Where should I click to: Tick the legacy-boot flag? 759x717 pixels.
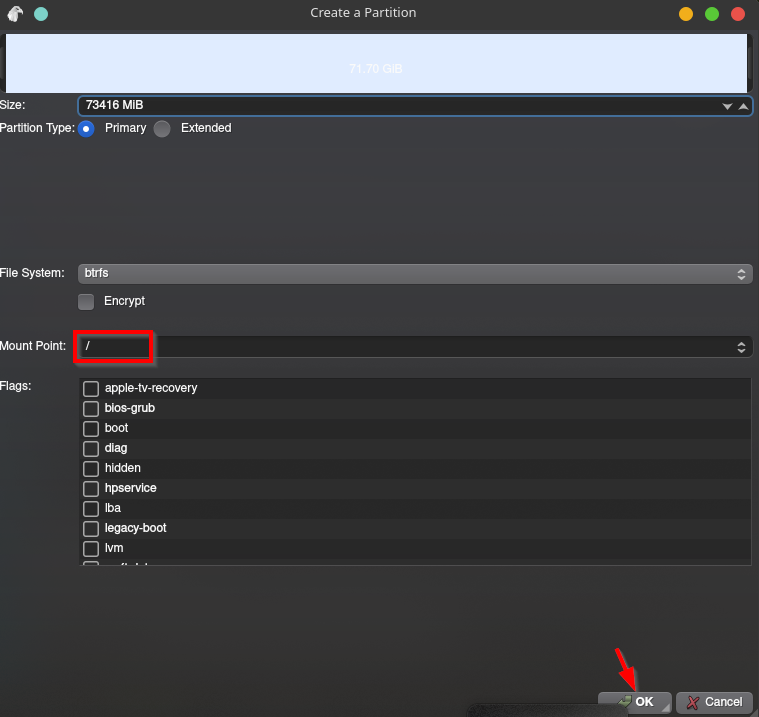[91, 528]
